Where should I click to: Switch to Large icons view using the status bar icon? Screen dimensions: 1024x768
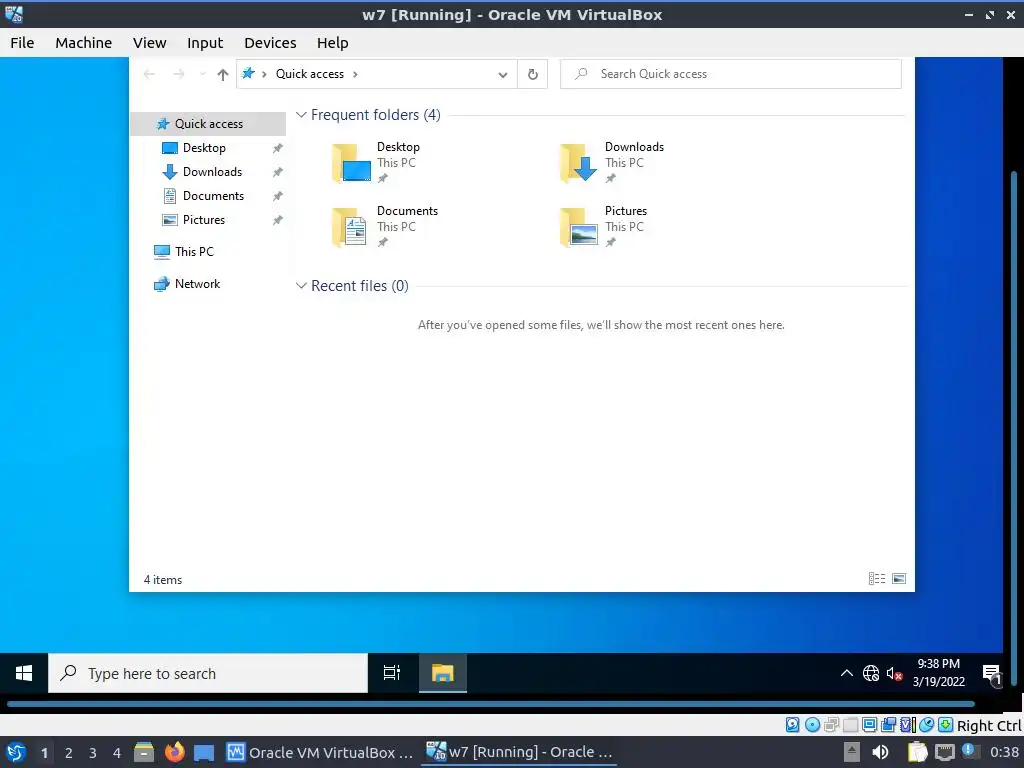(899, 579)
